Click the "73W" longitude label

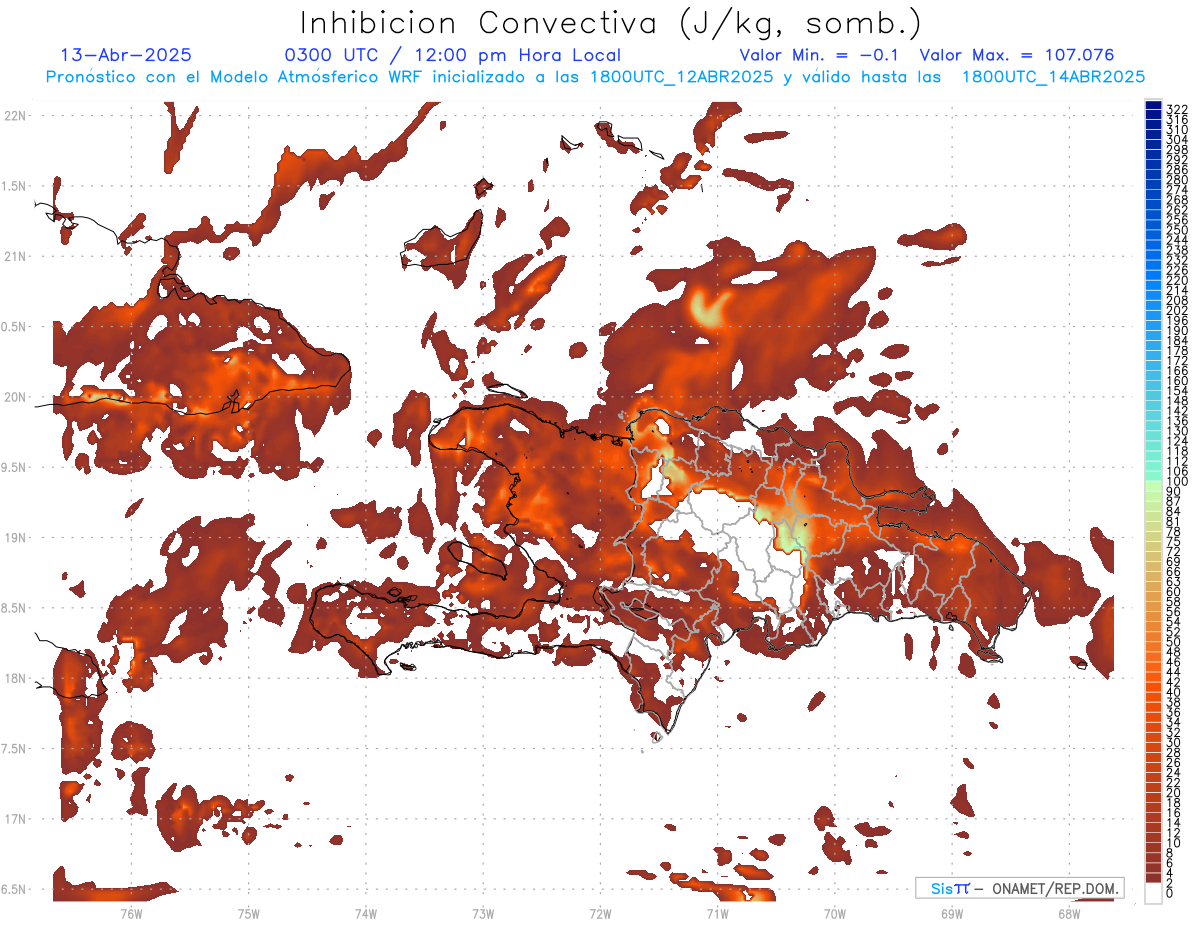coord(483,914)
